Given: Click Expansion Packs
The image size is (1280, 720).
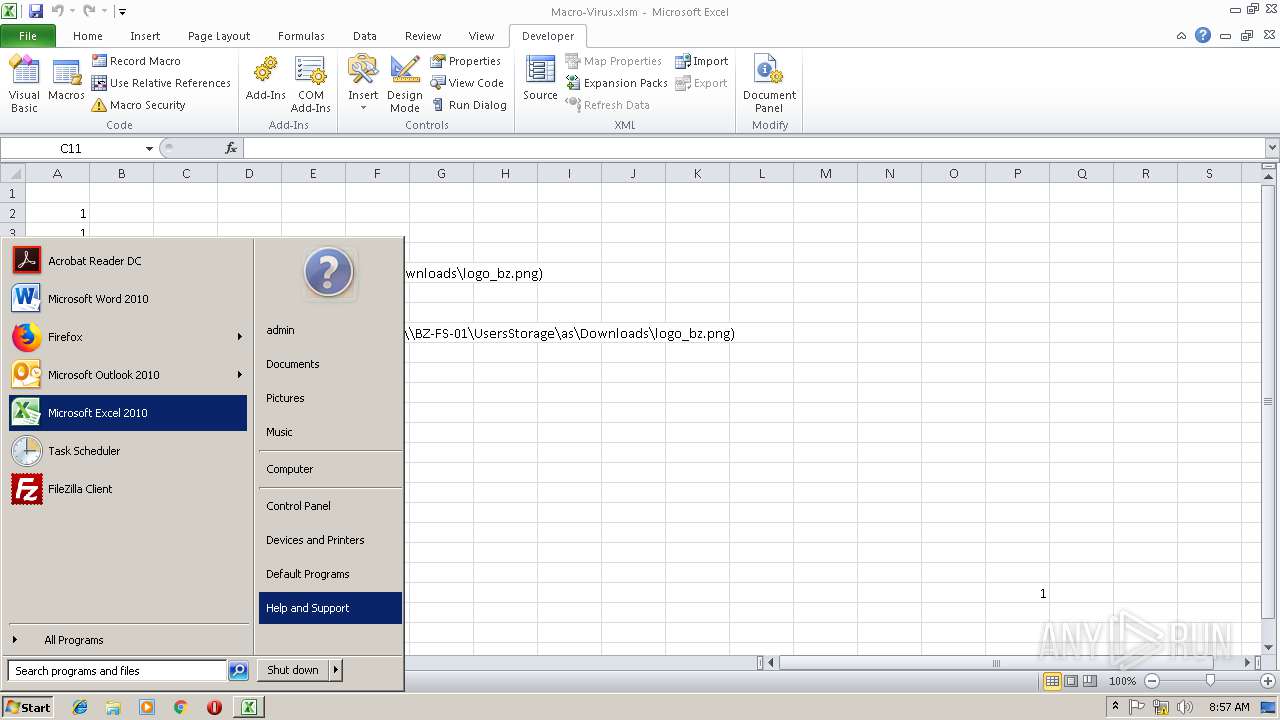Looking at the screenshot, I should pos(616,83).
